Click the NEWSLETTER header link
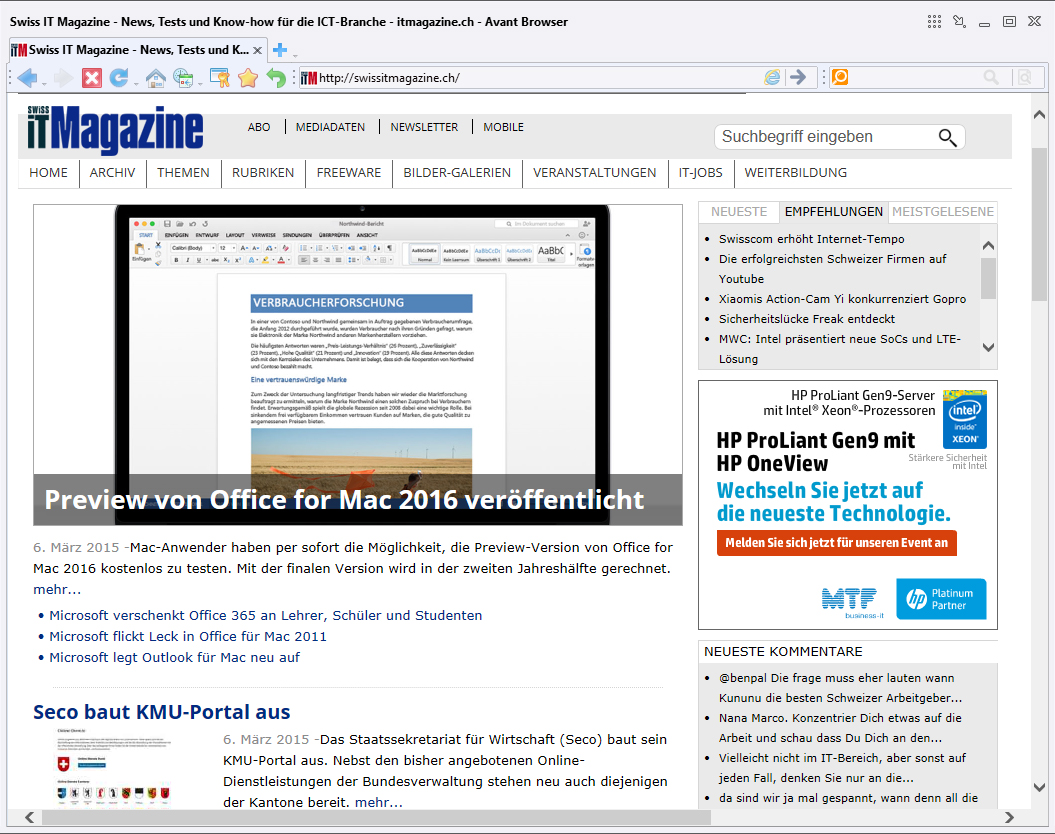The height and width of the screenshot is (834, 1055). pos(424,127)
